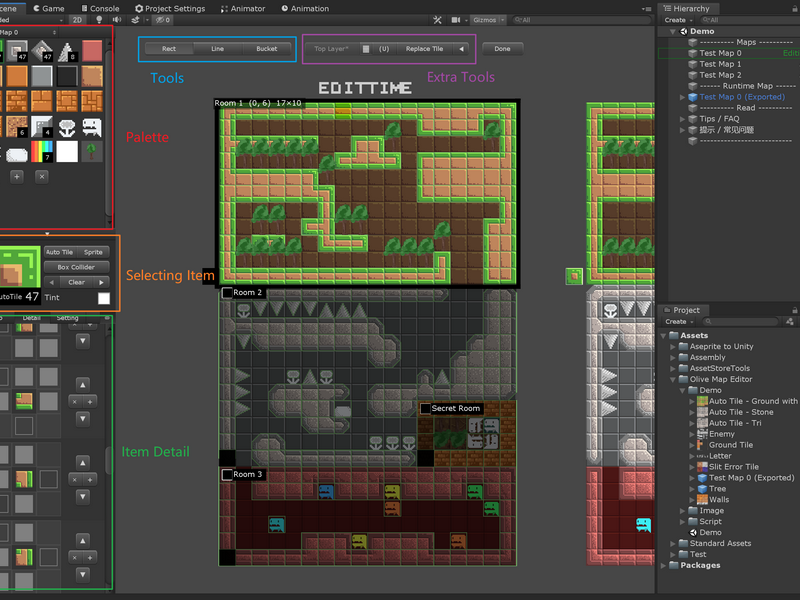Open the Hierarchy Create dropdown
800x600 pixels.
pyautogui.click(x=679, y=20)
